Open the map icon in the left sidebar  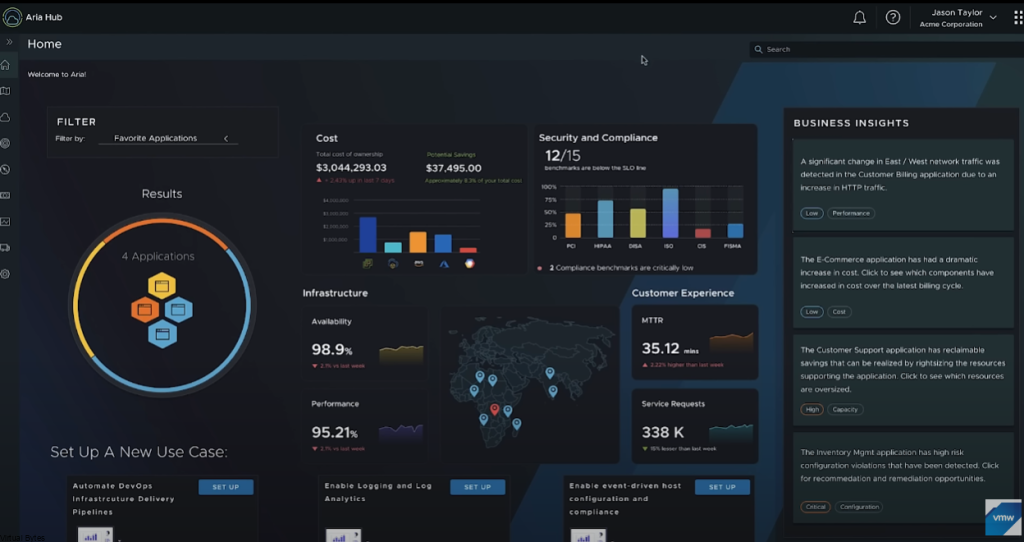[5, 91]
